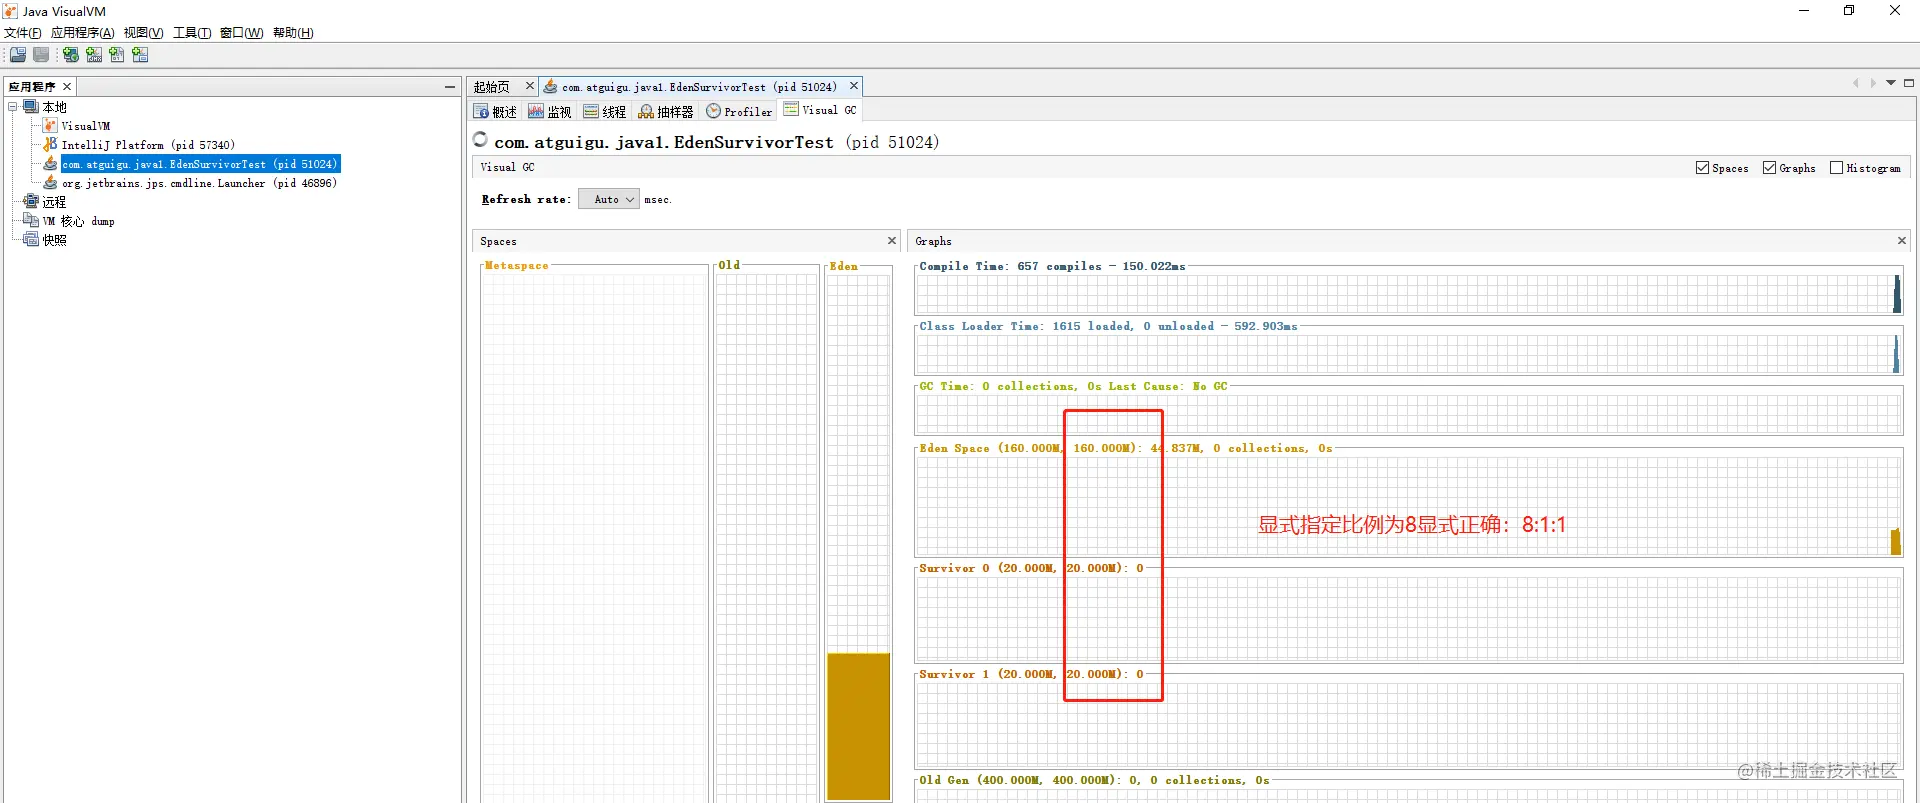This screenshot has width=1920, height=803.
Task: Click the Profiler tab icon
Action: click(713, 111)
